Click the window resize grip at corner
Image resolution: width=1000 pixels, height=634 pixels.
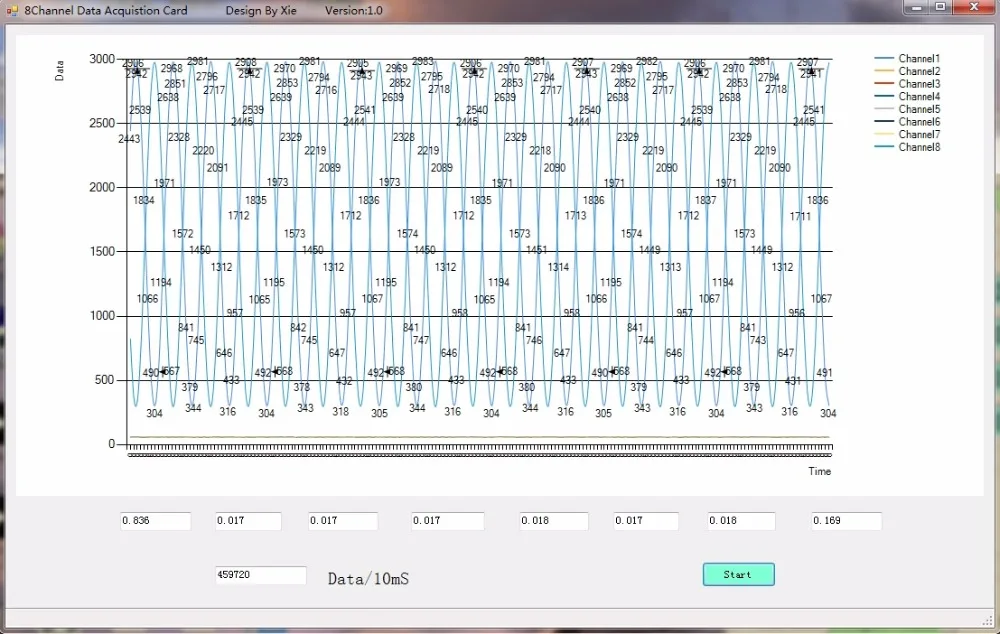(x=989, y=621)
